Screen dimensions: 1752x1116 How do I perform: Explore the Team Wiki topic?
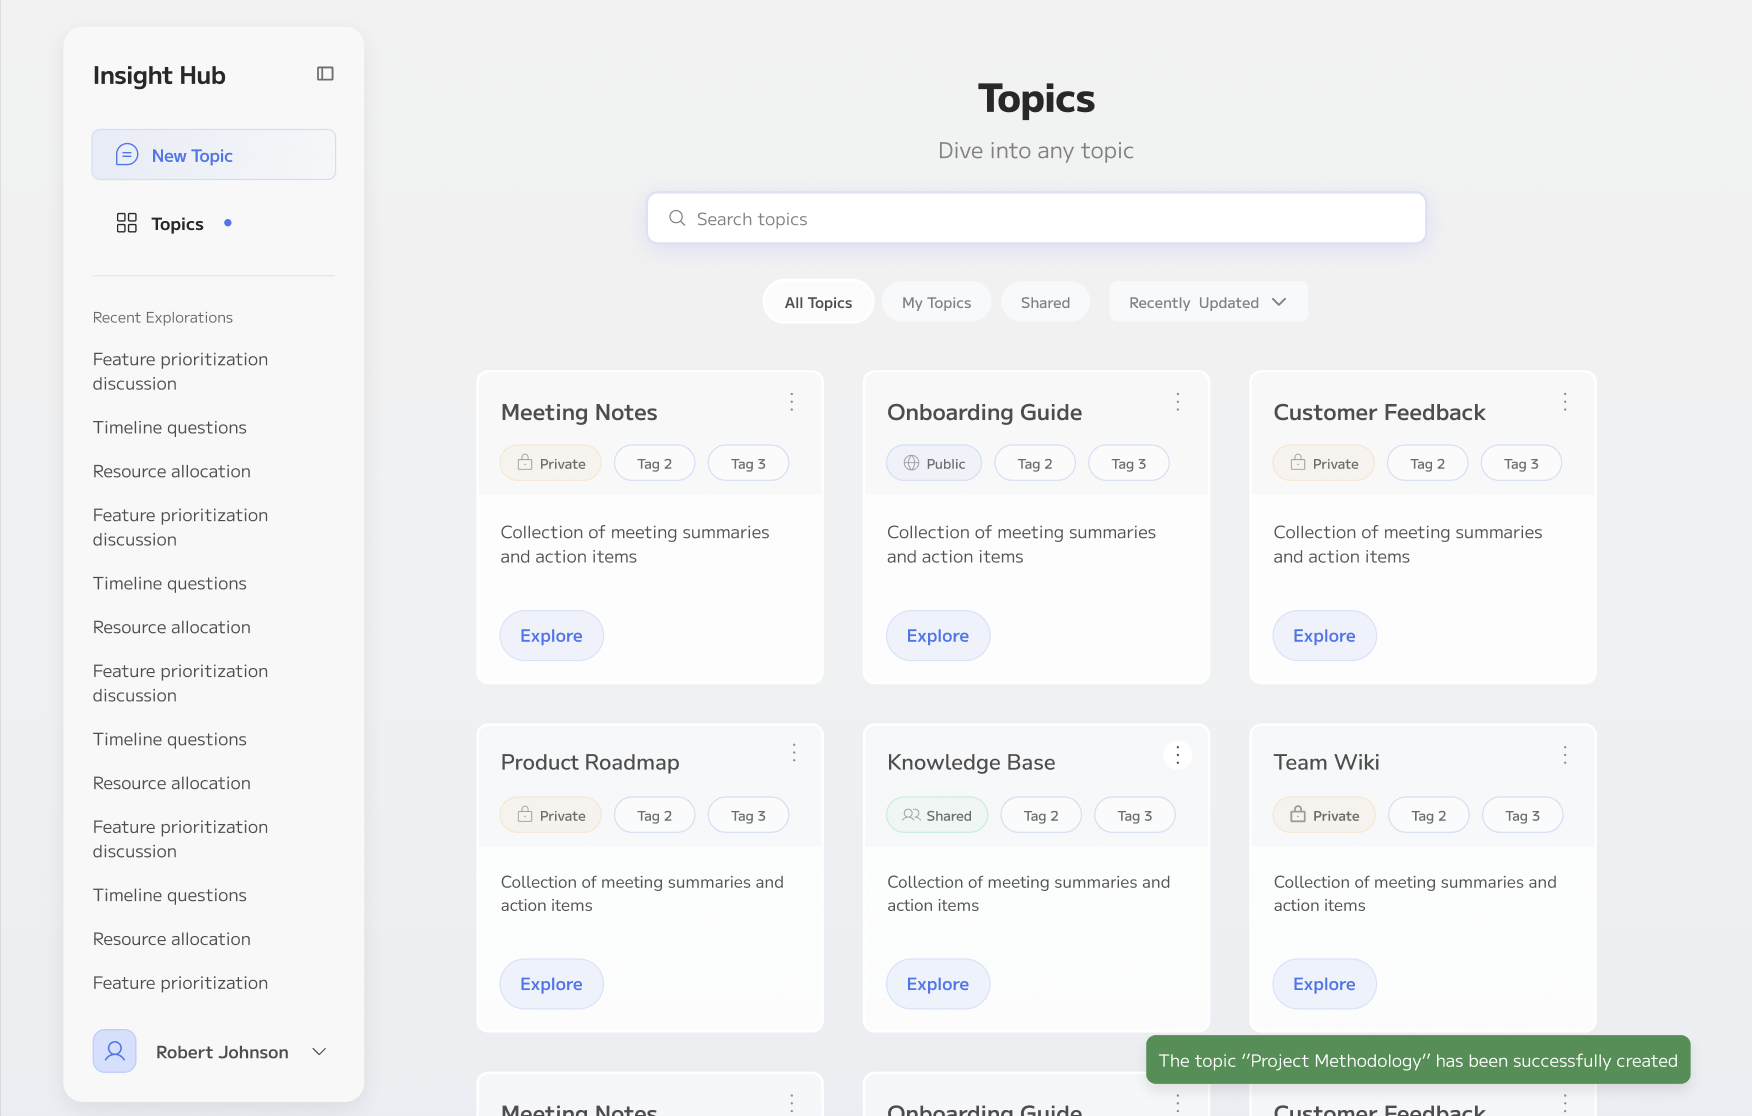click(1323, 984)
